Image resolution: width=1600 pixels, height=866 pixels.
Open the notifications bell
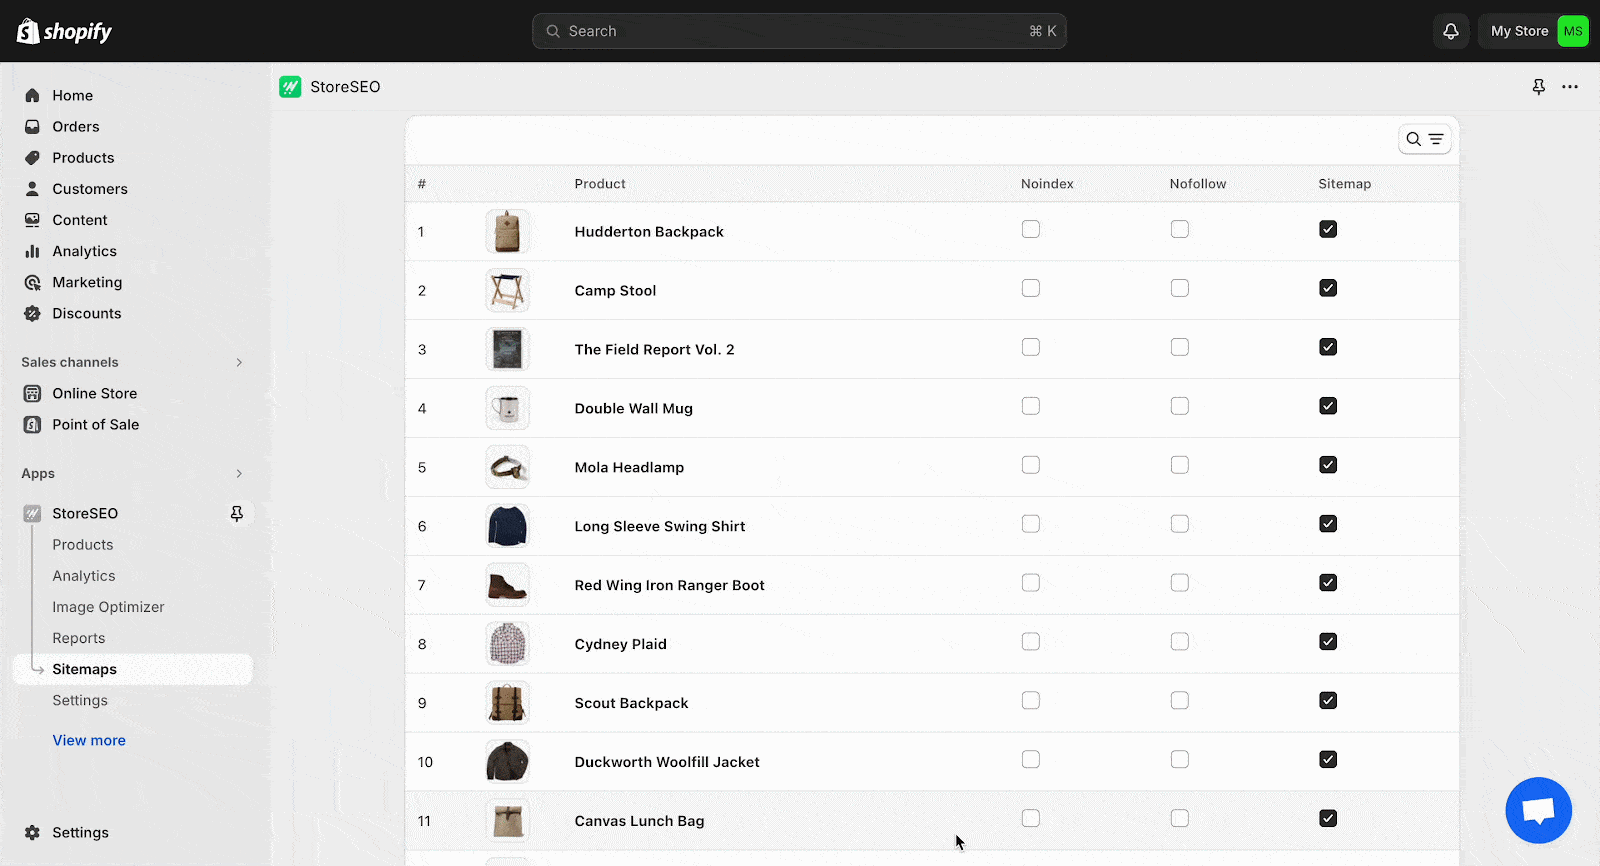point(1451,31)
